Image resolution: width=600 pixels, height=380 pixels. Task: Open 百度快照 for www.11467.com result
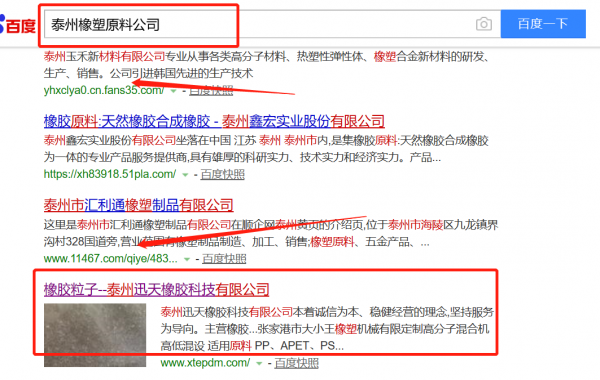(224, 259)
